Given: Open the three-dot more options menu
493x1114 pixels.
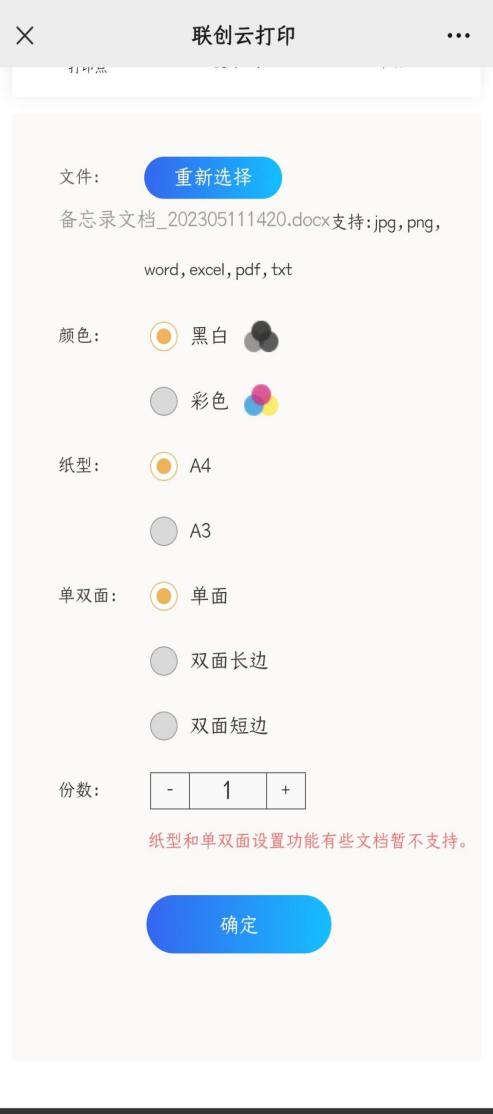Looking at the screenshot, I should tap(459, 36).
